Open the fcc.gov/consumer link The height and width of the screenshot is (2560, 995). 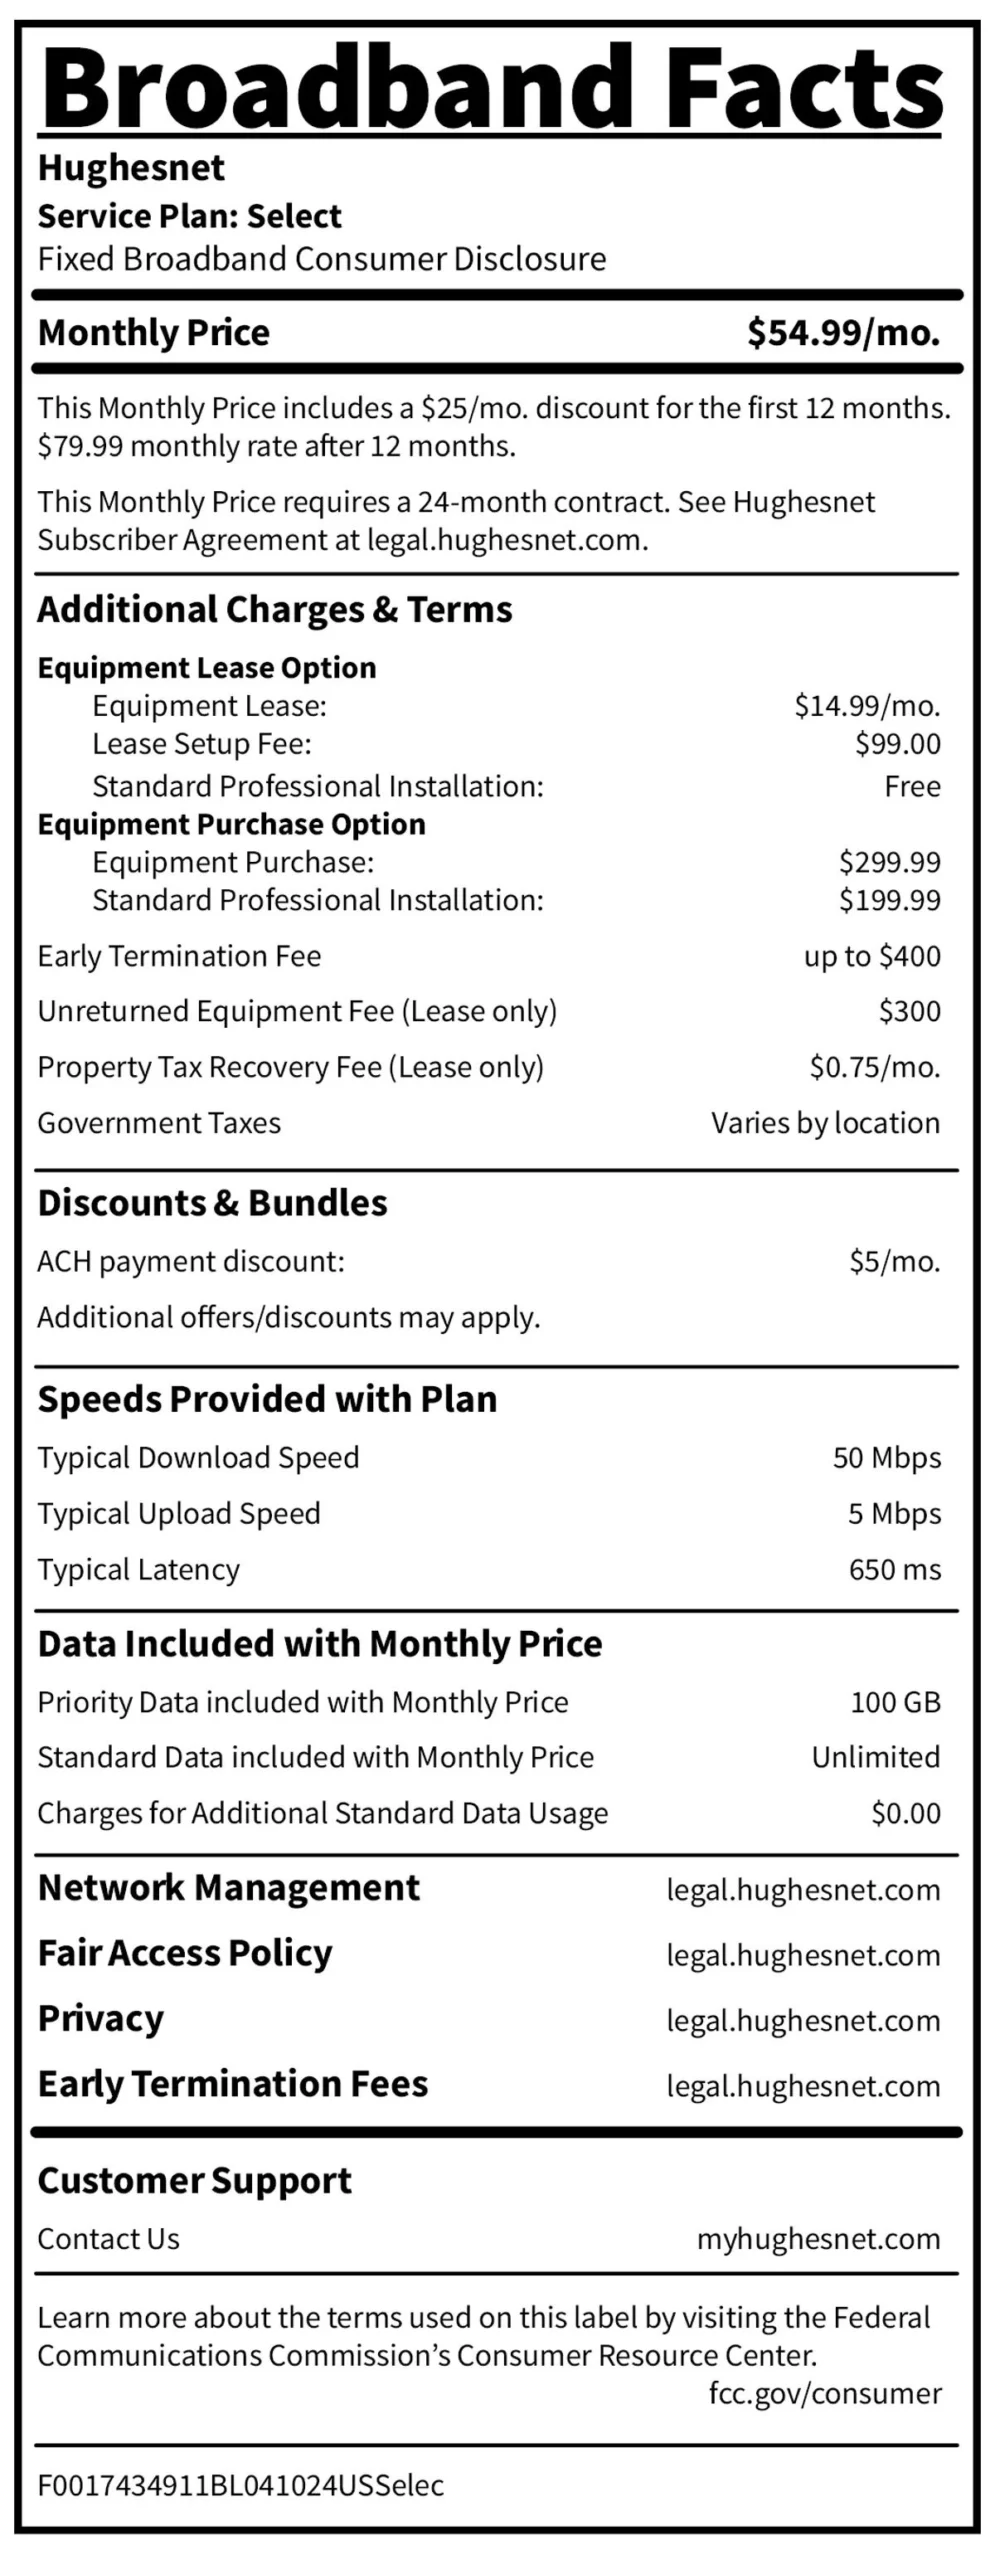coord(825,2394)
